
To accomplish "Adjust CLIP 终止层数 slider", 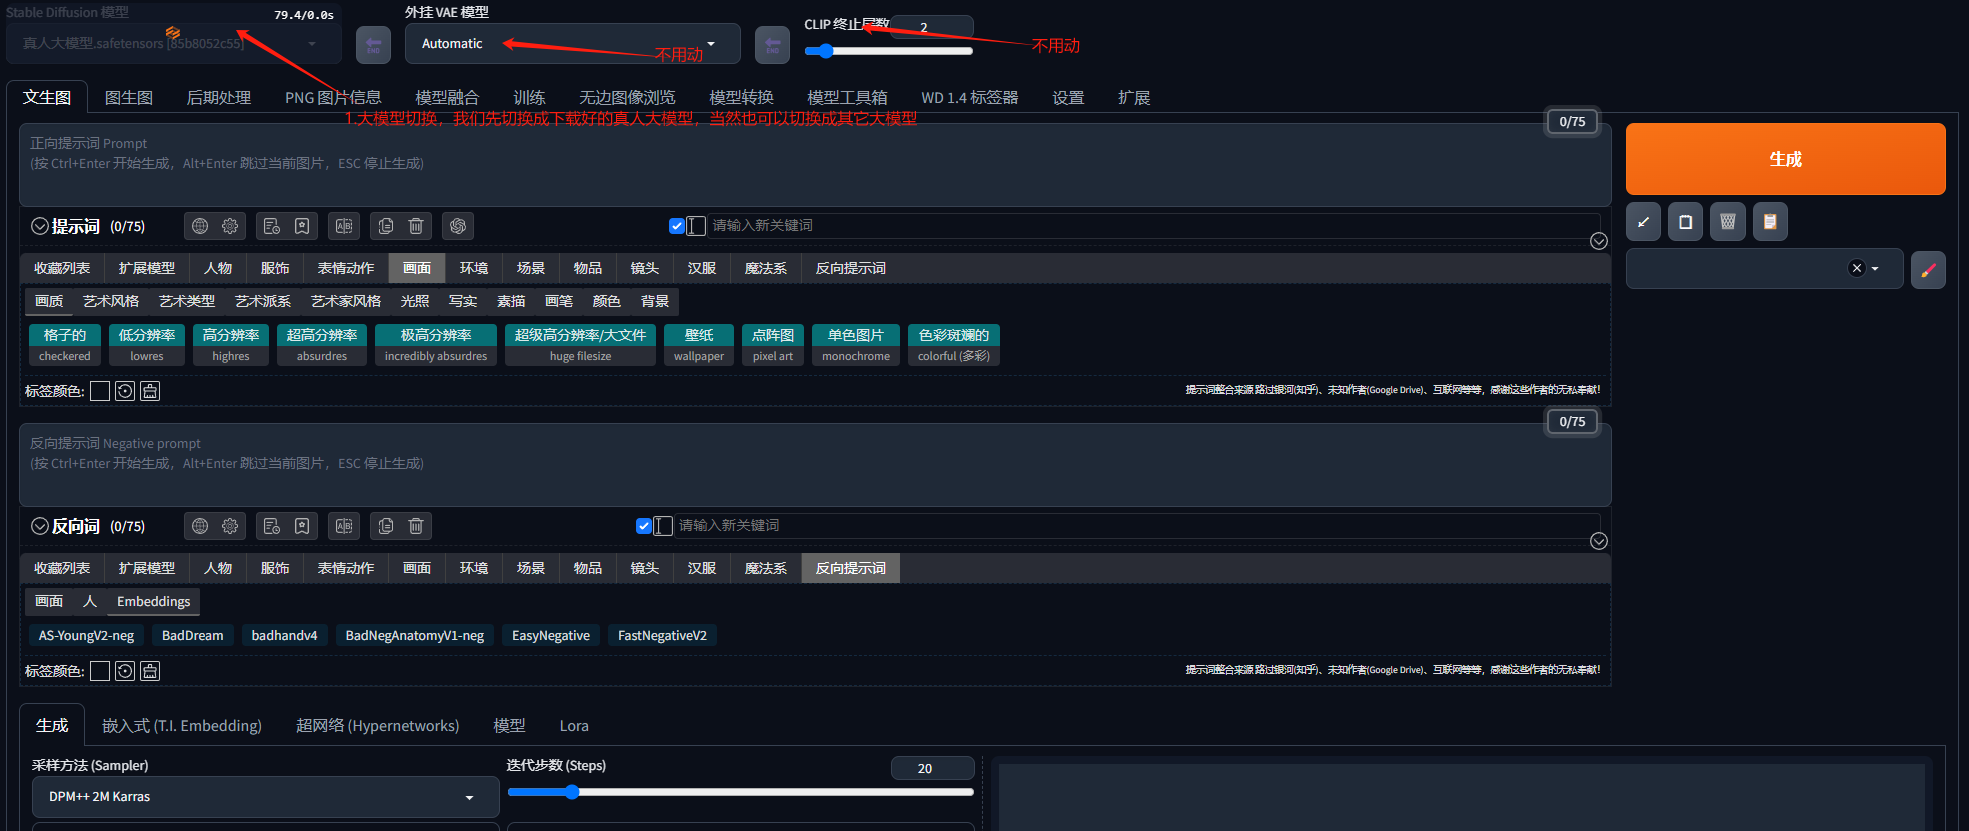I will (x=888, y=51).
